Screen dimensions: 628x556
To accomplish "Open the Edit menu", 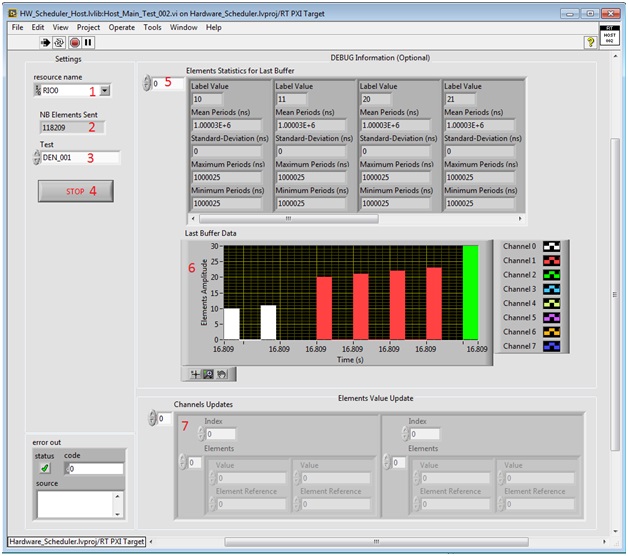I will click(38, 27).
